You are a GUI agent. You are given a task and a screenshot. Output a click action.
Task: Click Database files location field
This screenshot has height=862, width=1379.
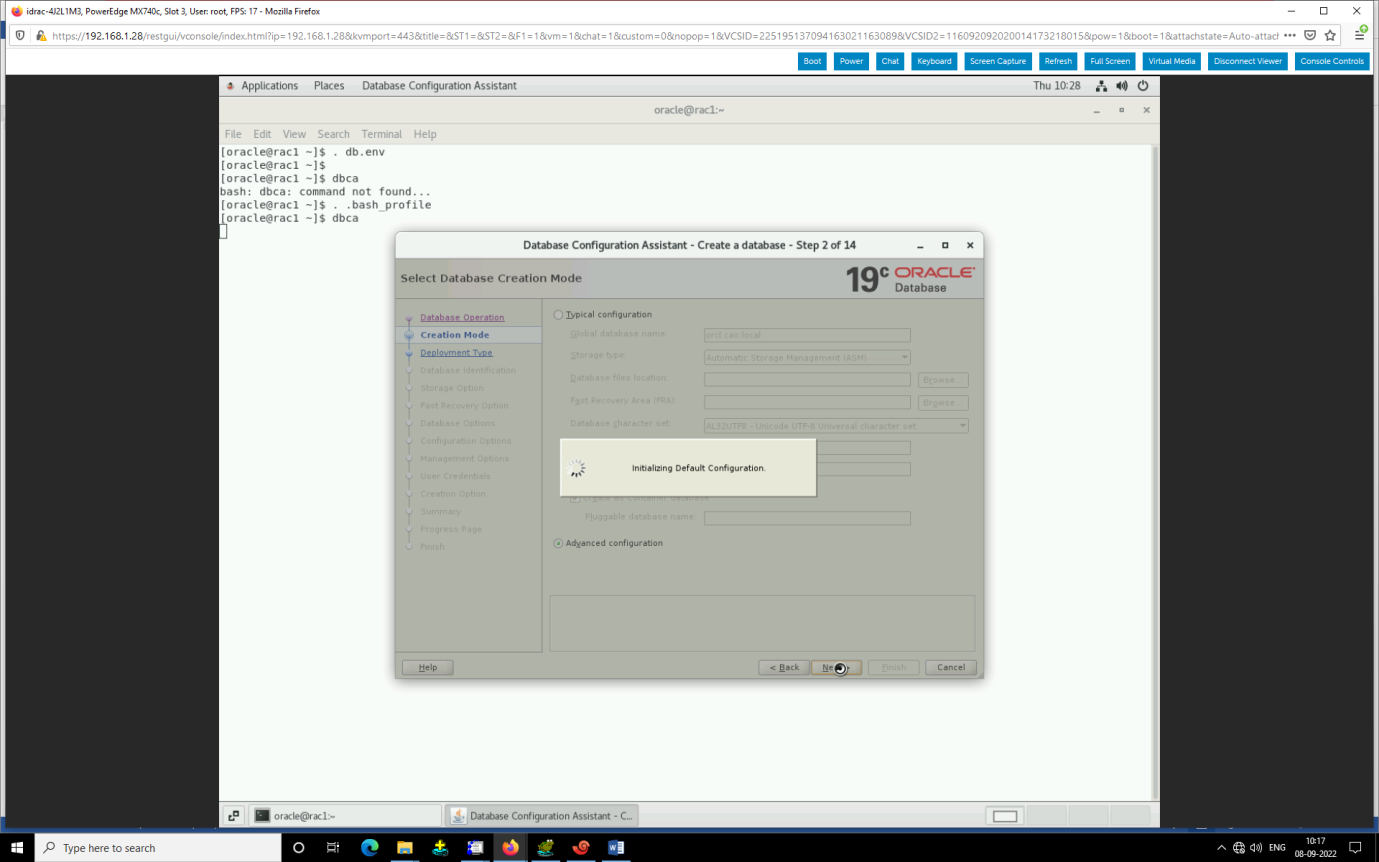(x=807, y=380)
